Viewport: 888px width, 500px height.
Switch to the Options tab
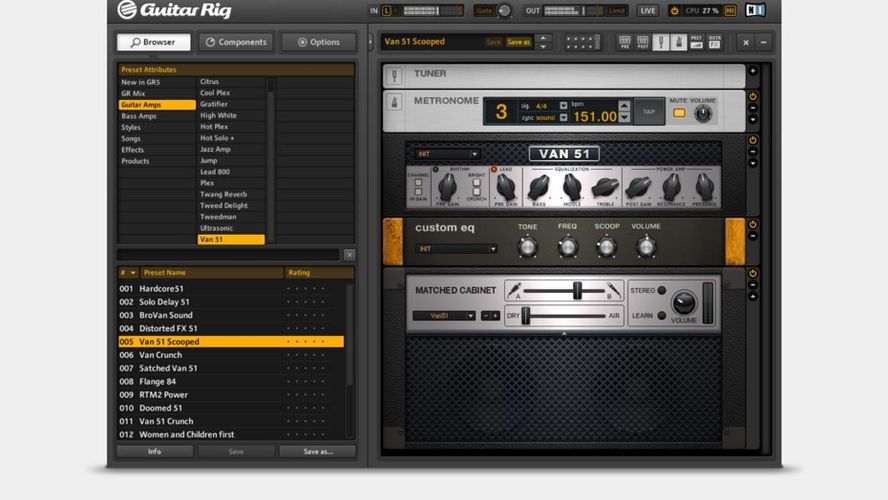319,42
